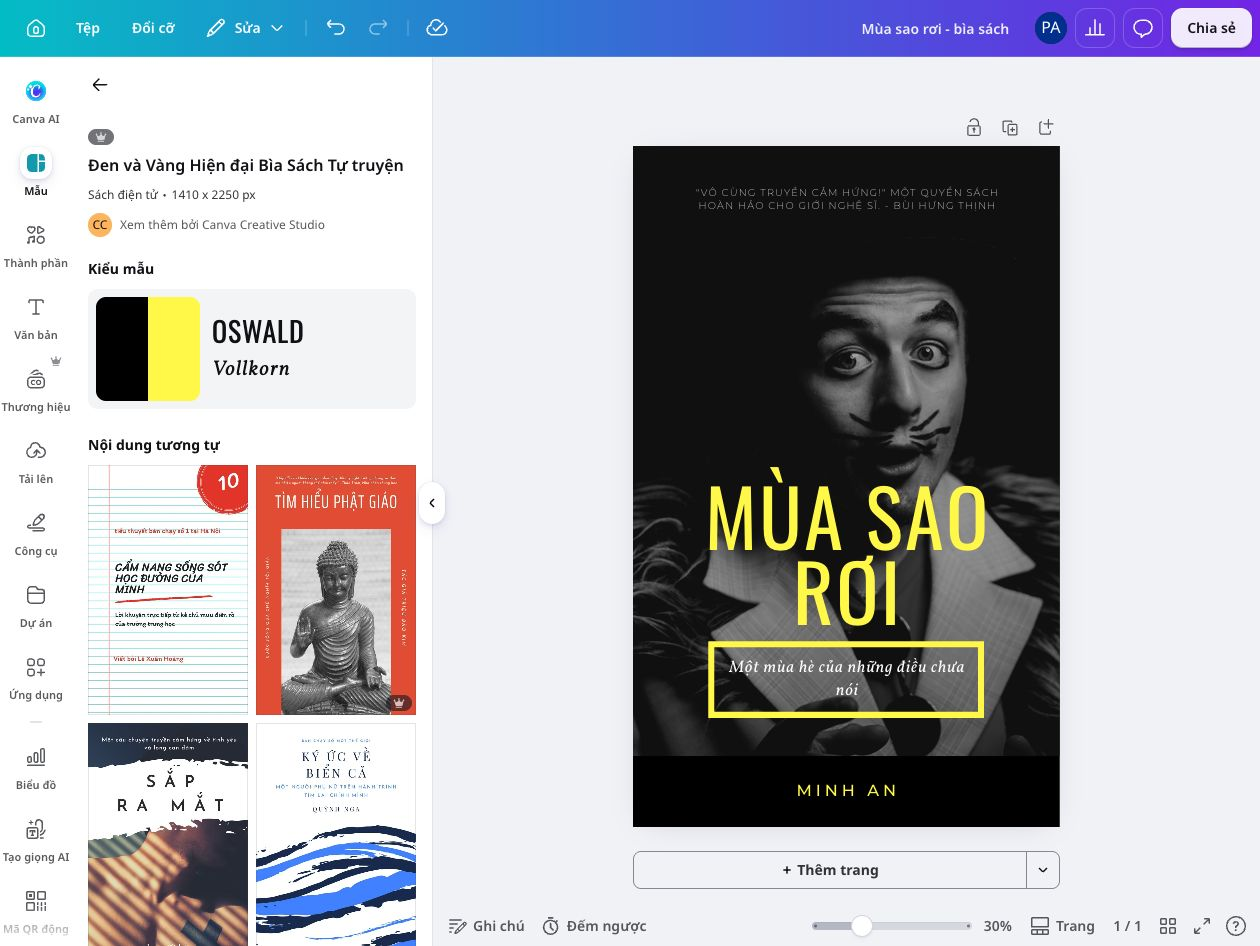Edit the design title Mùa sao rơi - bìa sách
The height and width of the screenshot is (946, 1260).
point(935,29)
